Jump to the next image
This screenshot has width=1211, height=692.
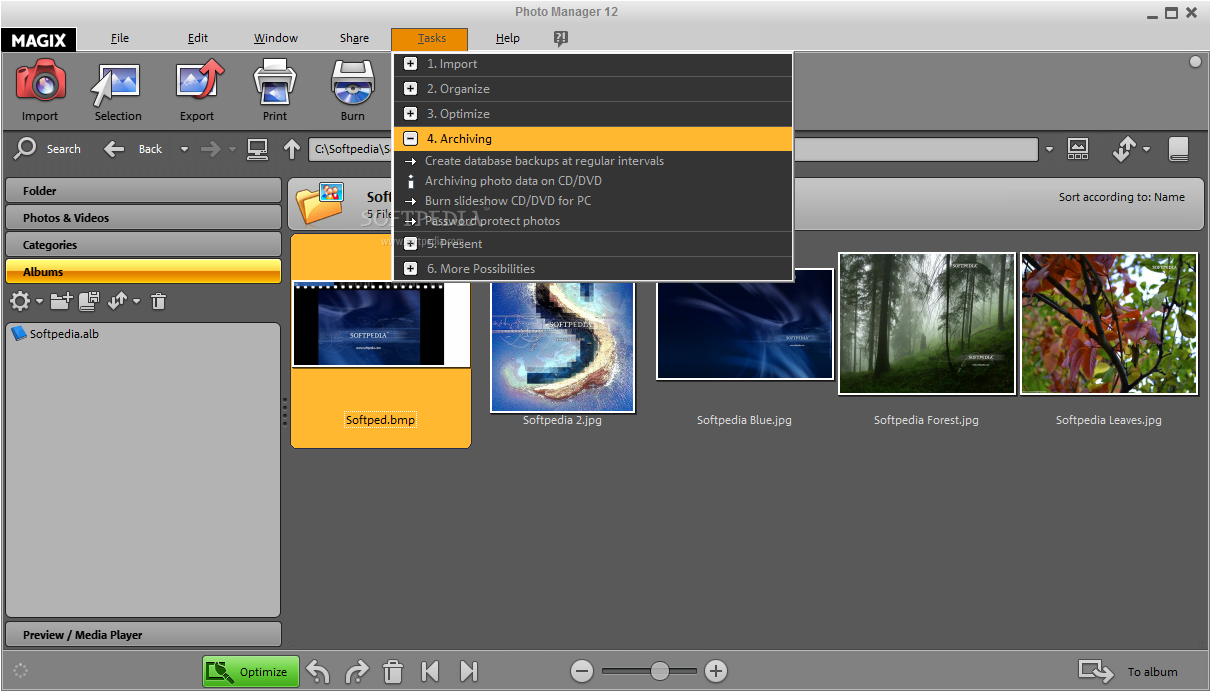click(x=468, y=671)
